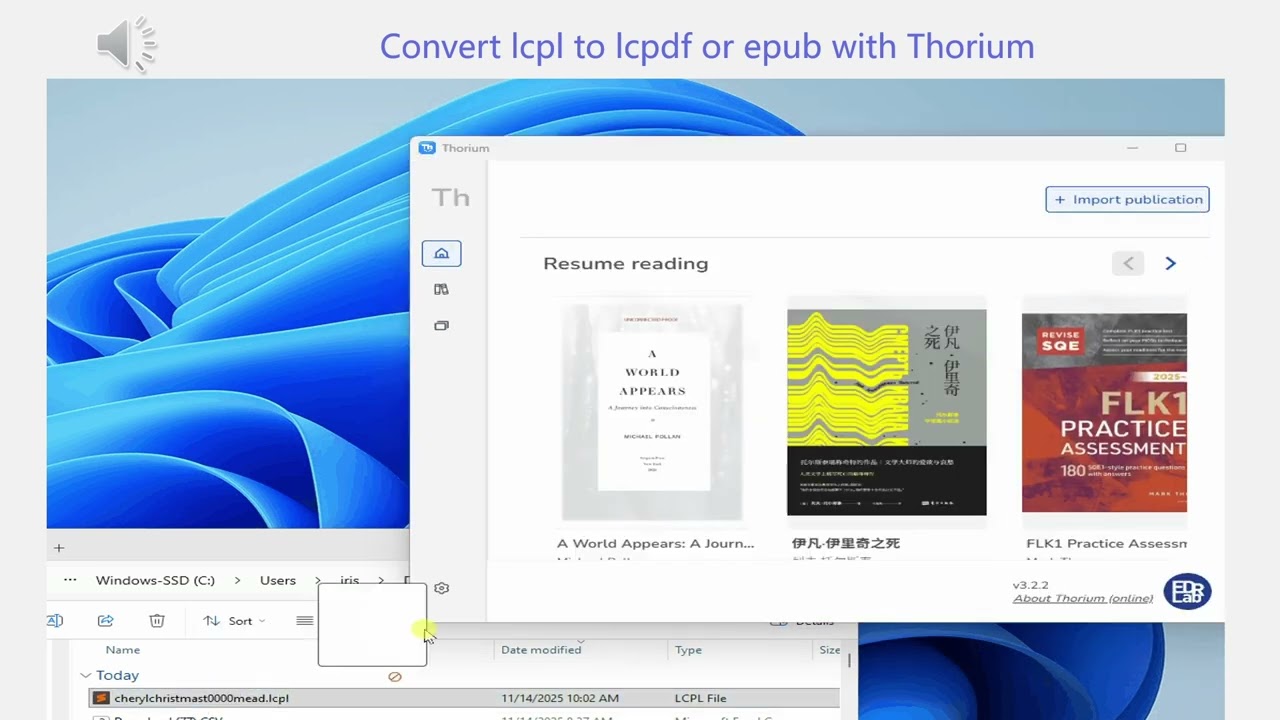Open A World Appears book cover
This screenshot has width=1280, height=720.
tap(652, 412)
